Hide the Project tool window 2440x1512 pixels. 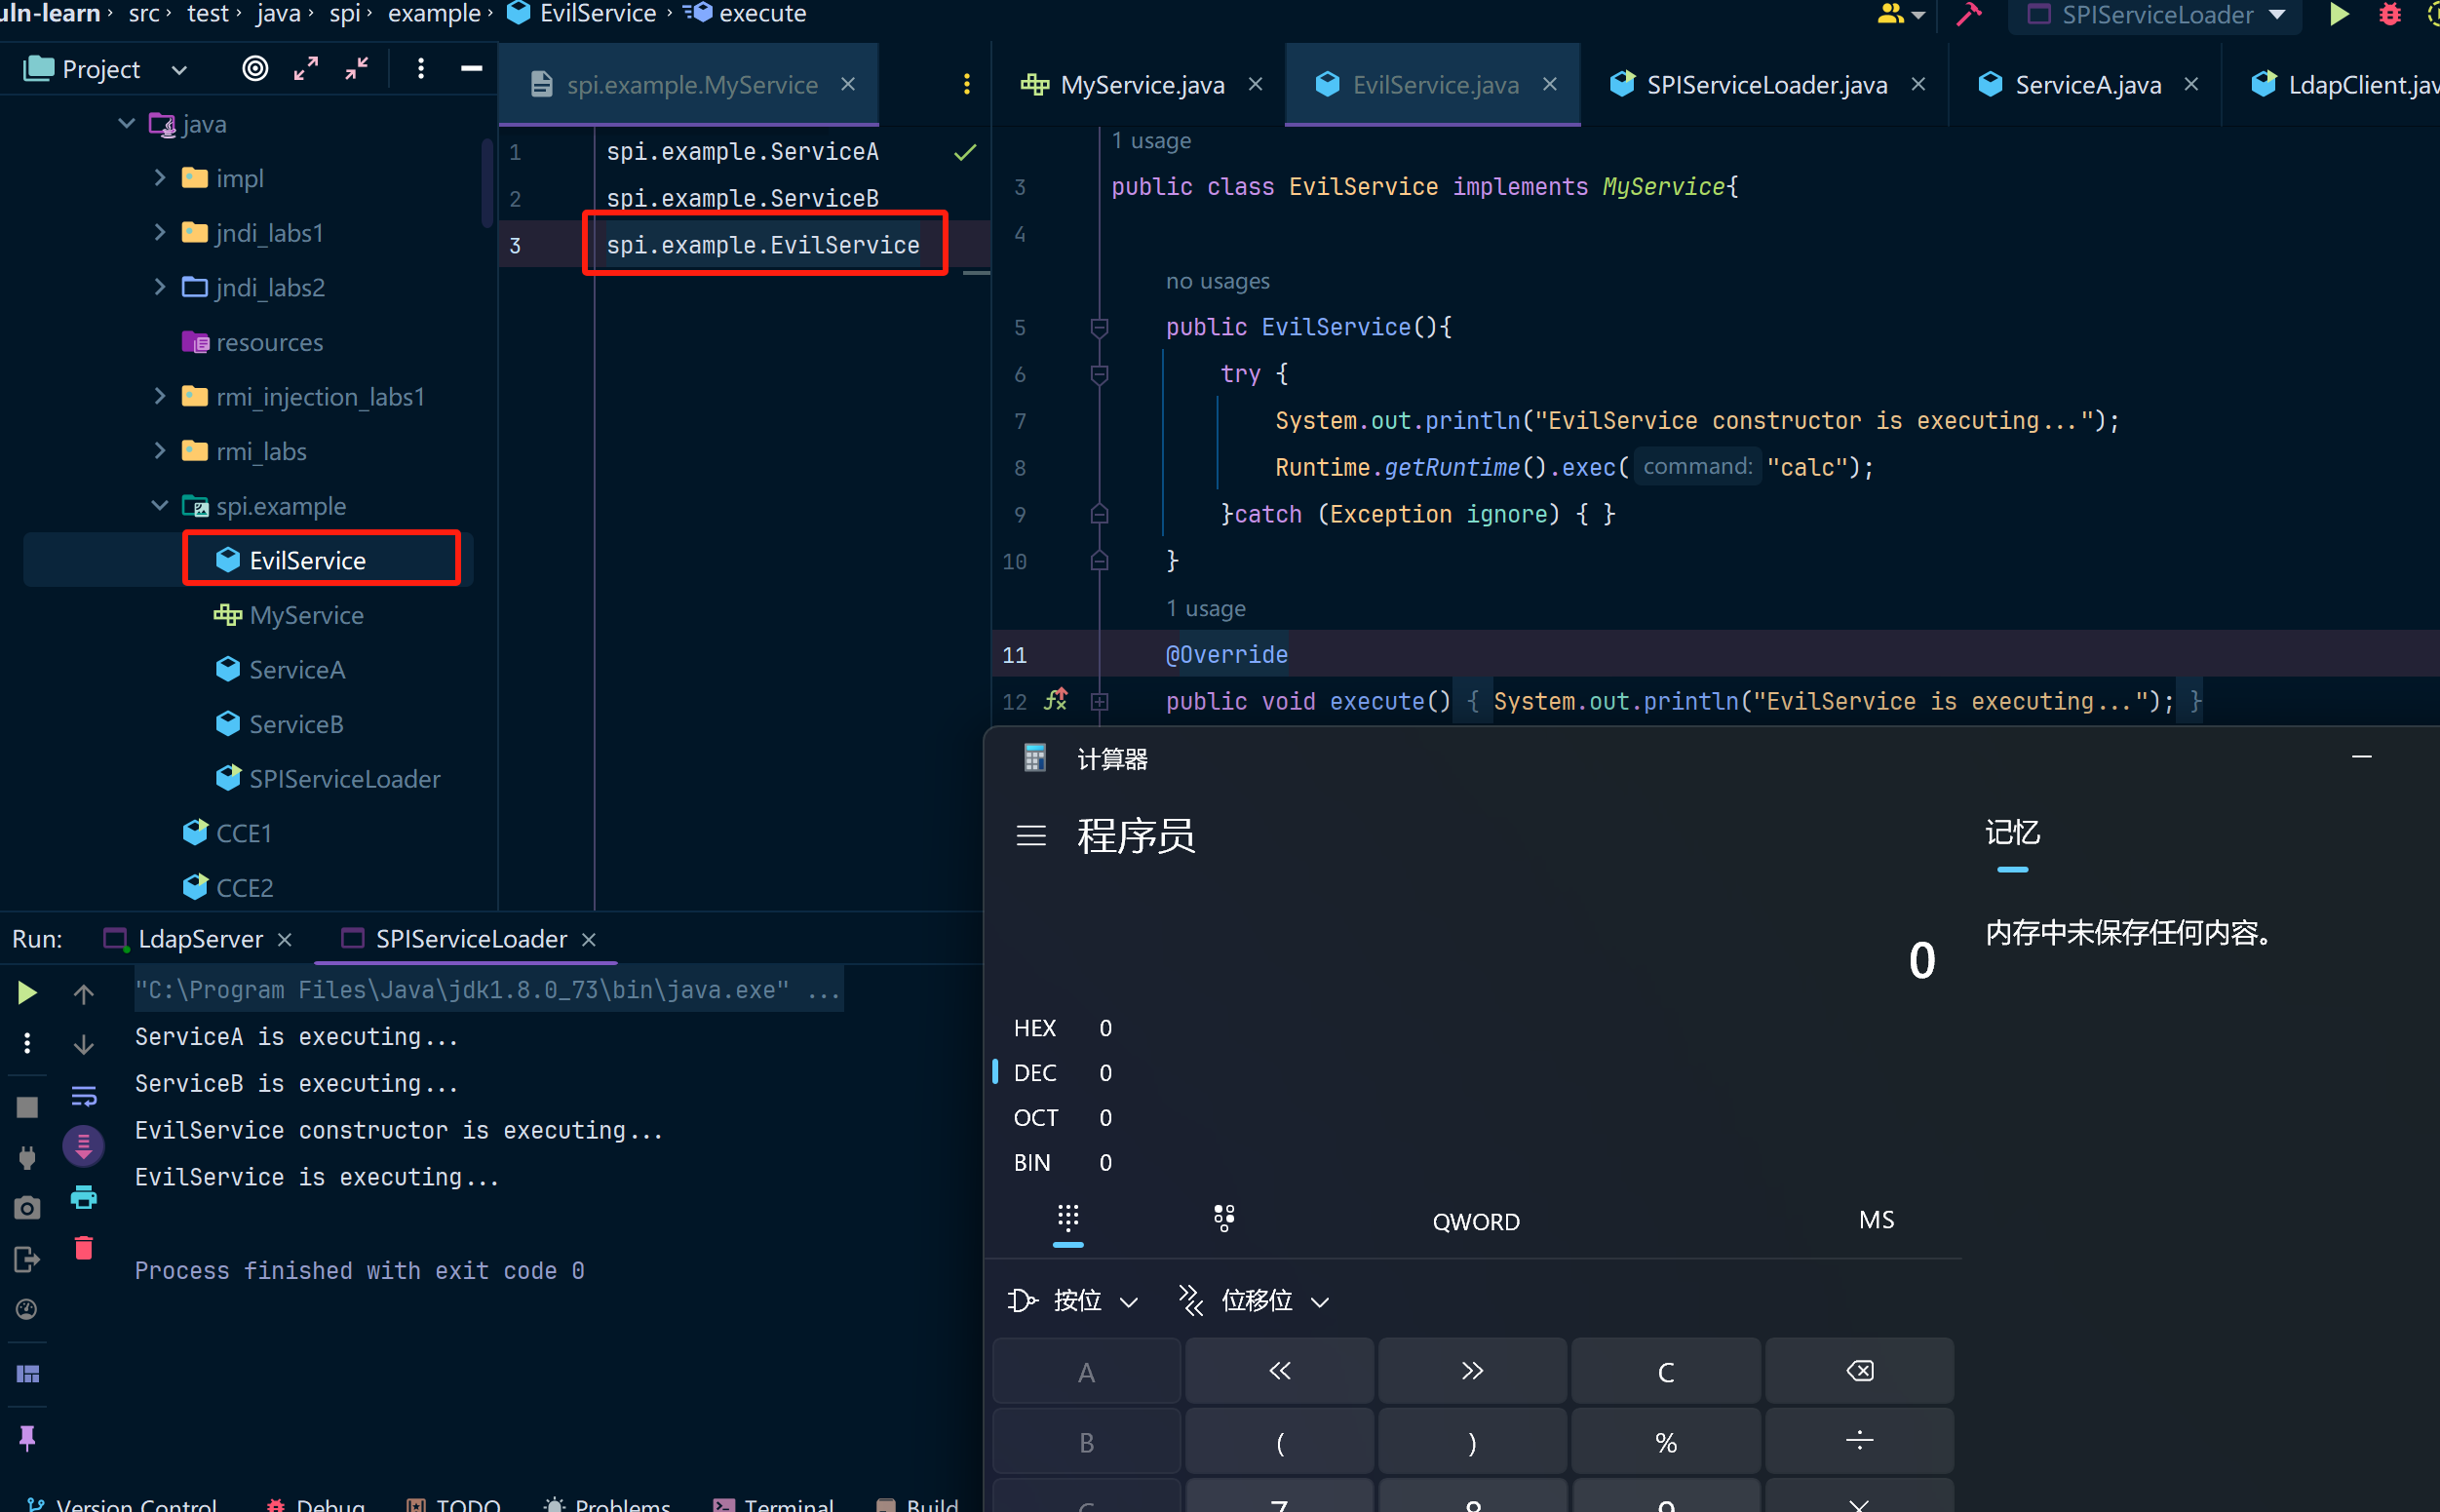click(471, 68)
